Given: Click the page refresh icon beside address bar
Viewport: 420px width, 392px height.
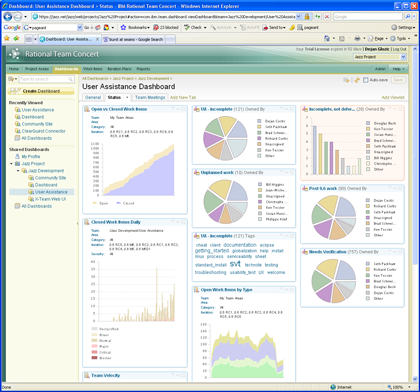Looking at the screenshot, I should click(x=318, y=16).
